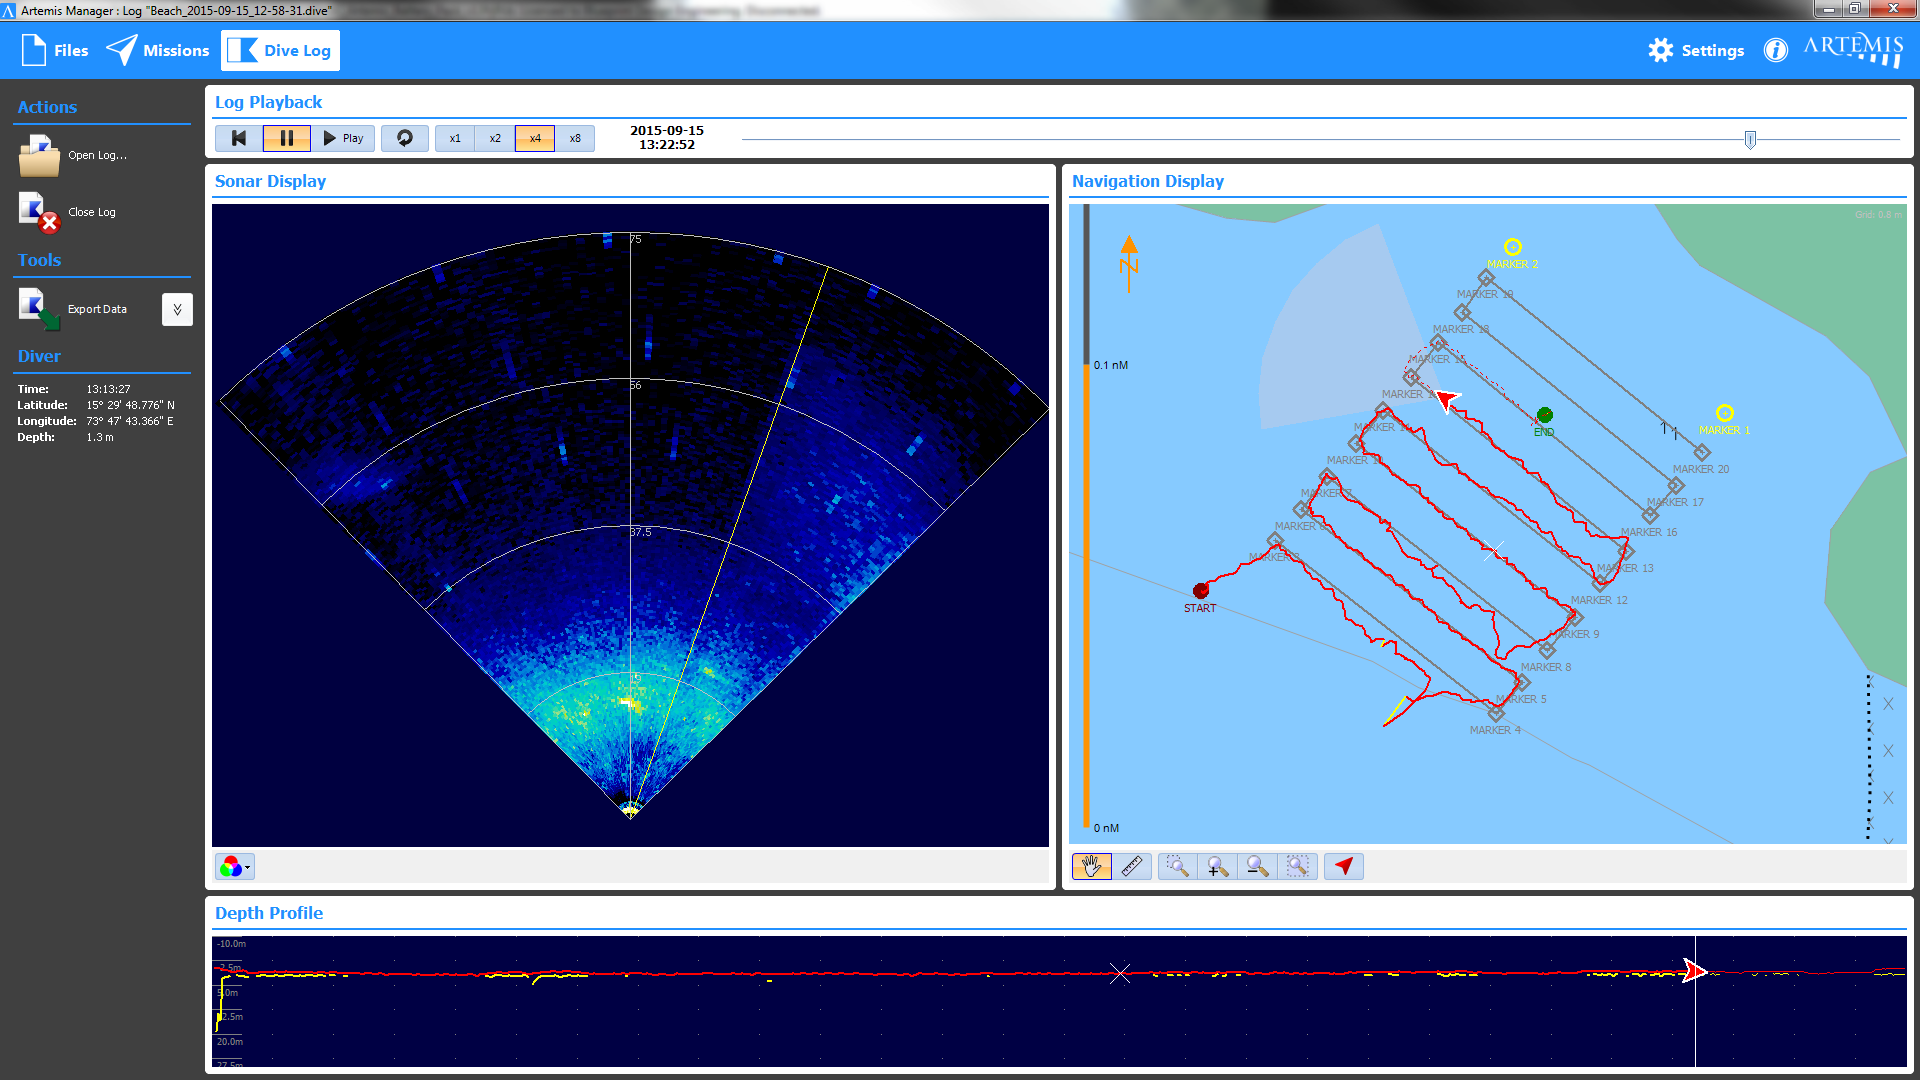
Task: Click the zoom in tool on Navigation Display
Action: [x=1216, y=866]
